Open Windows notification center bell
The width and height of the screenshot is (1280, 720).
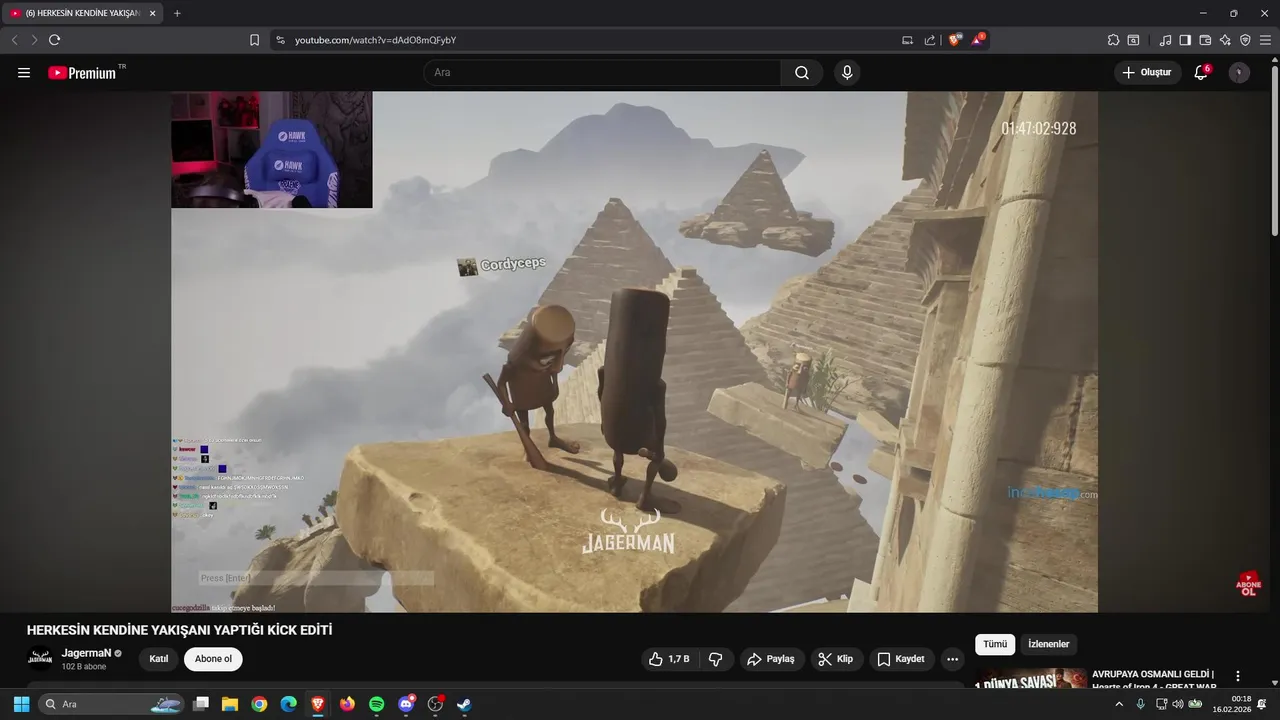tap(1262, 704)
